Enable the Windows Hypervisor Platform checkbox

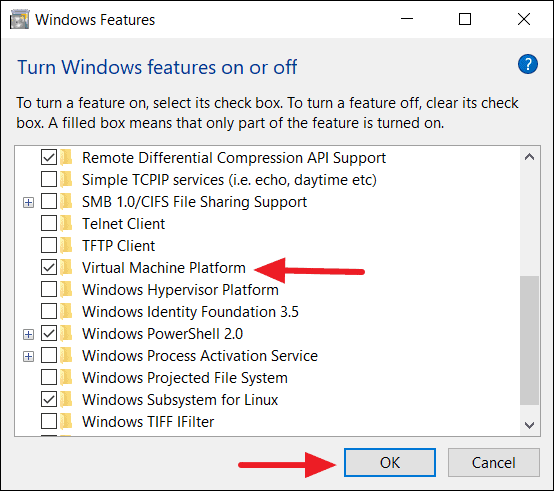click(49, 289)
